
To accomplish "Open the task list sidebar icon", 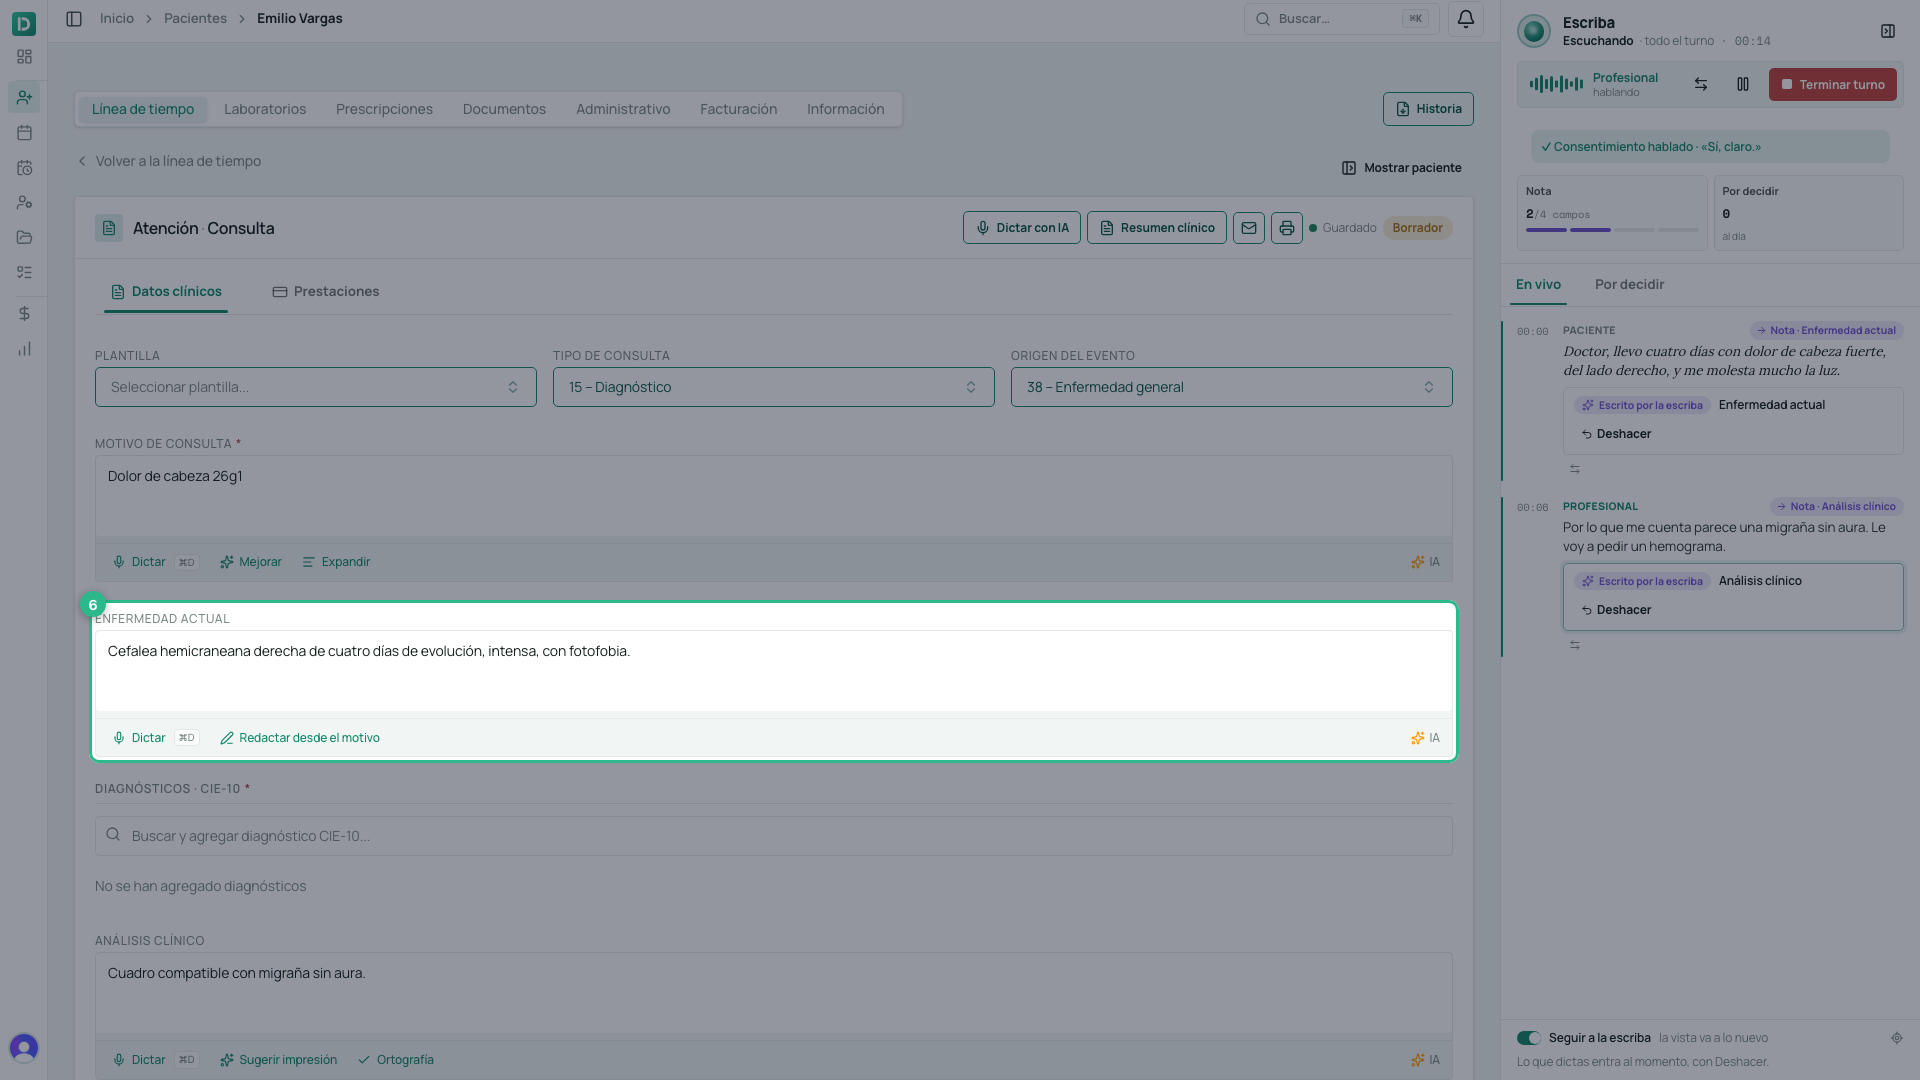I will pyautogui.click(x=24, y=273).
